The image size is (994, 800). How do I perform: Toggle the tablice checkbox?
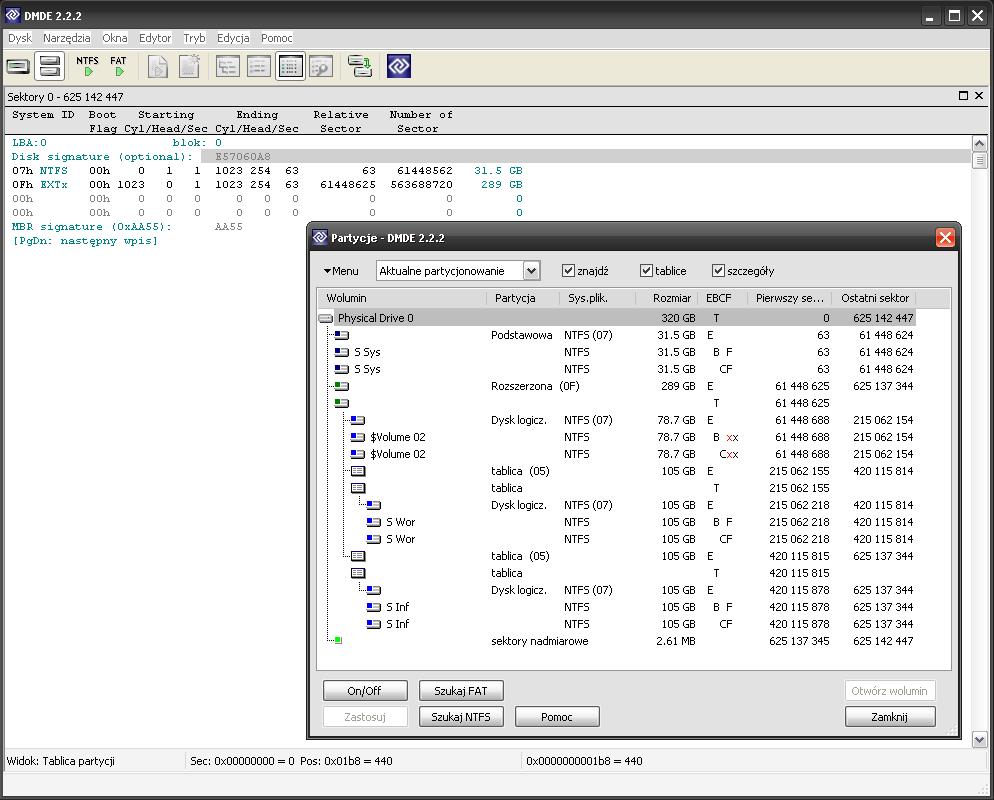point(646,271)
